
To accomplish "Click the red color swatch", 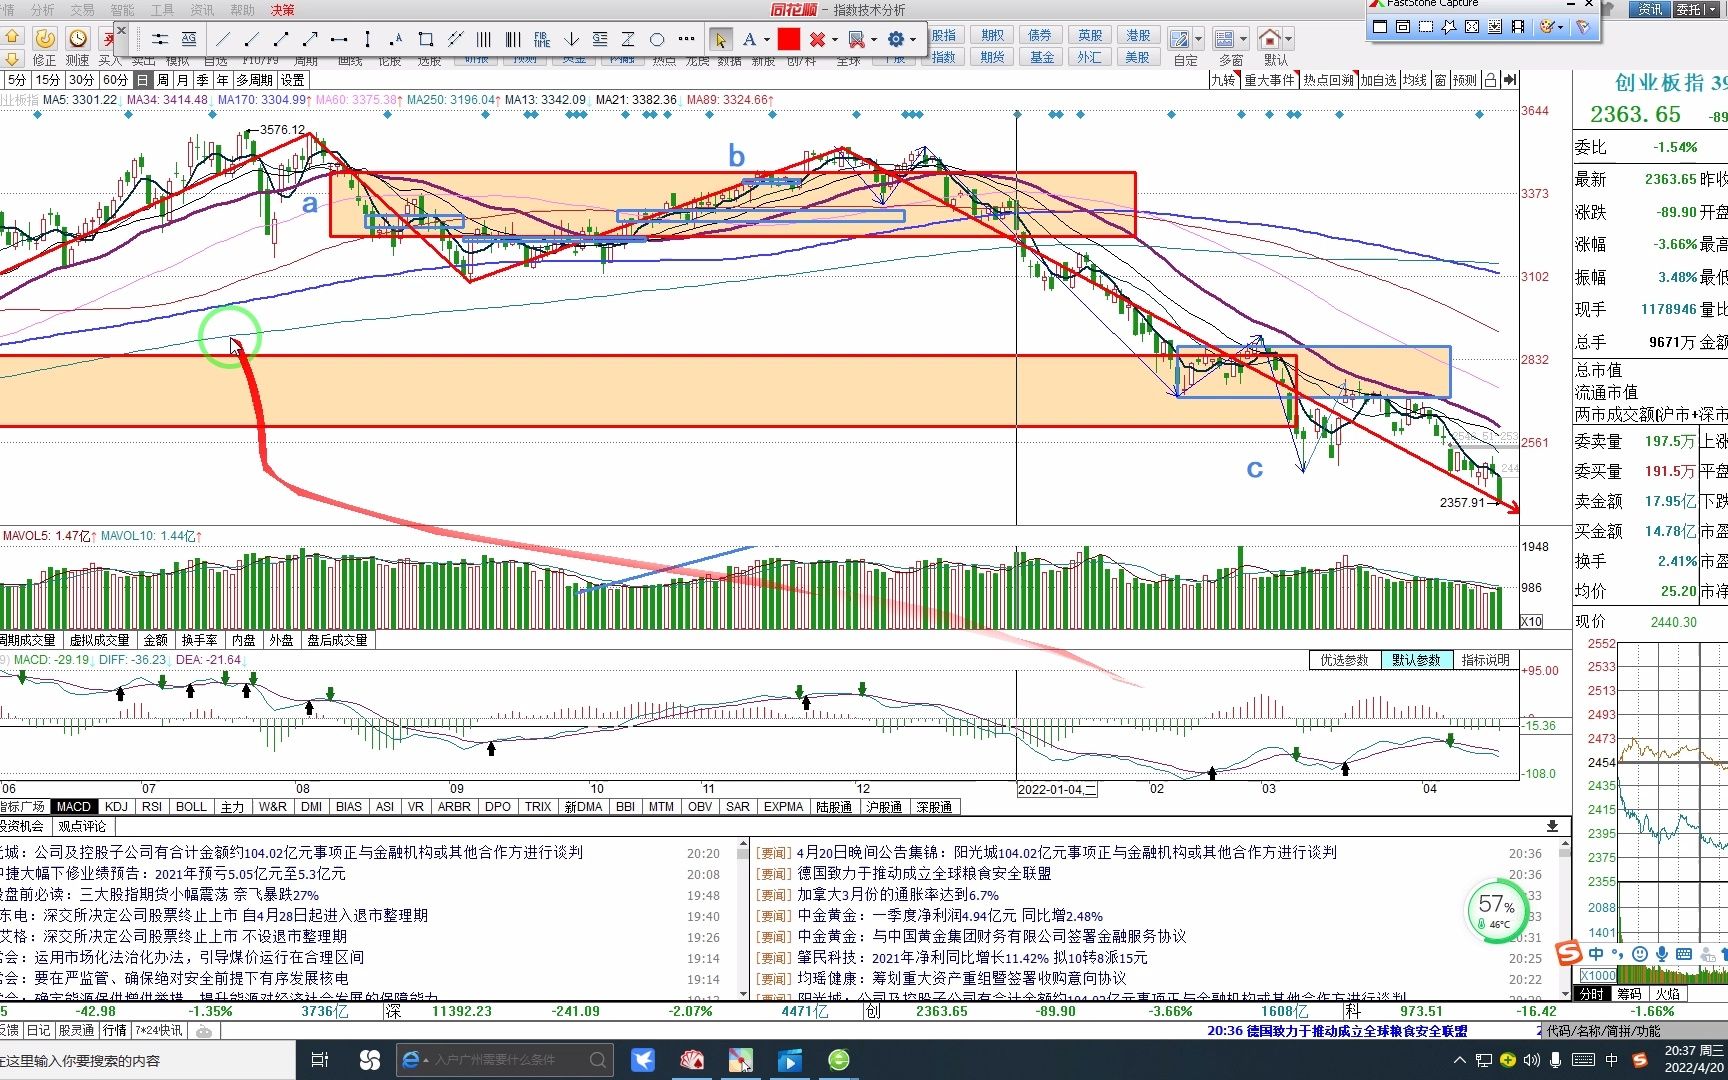I will pyautogui.click(x=789, y=40).
